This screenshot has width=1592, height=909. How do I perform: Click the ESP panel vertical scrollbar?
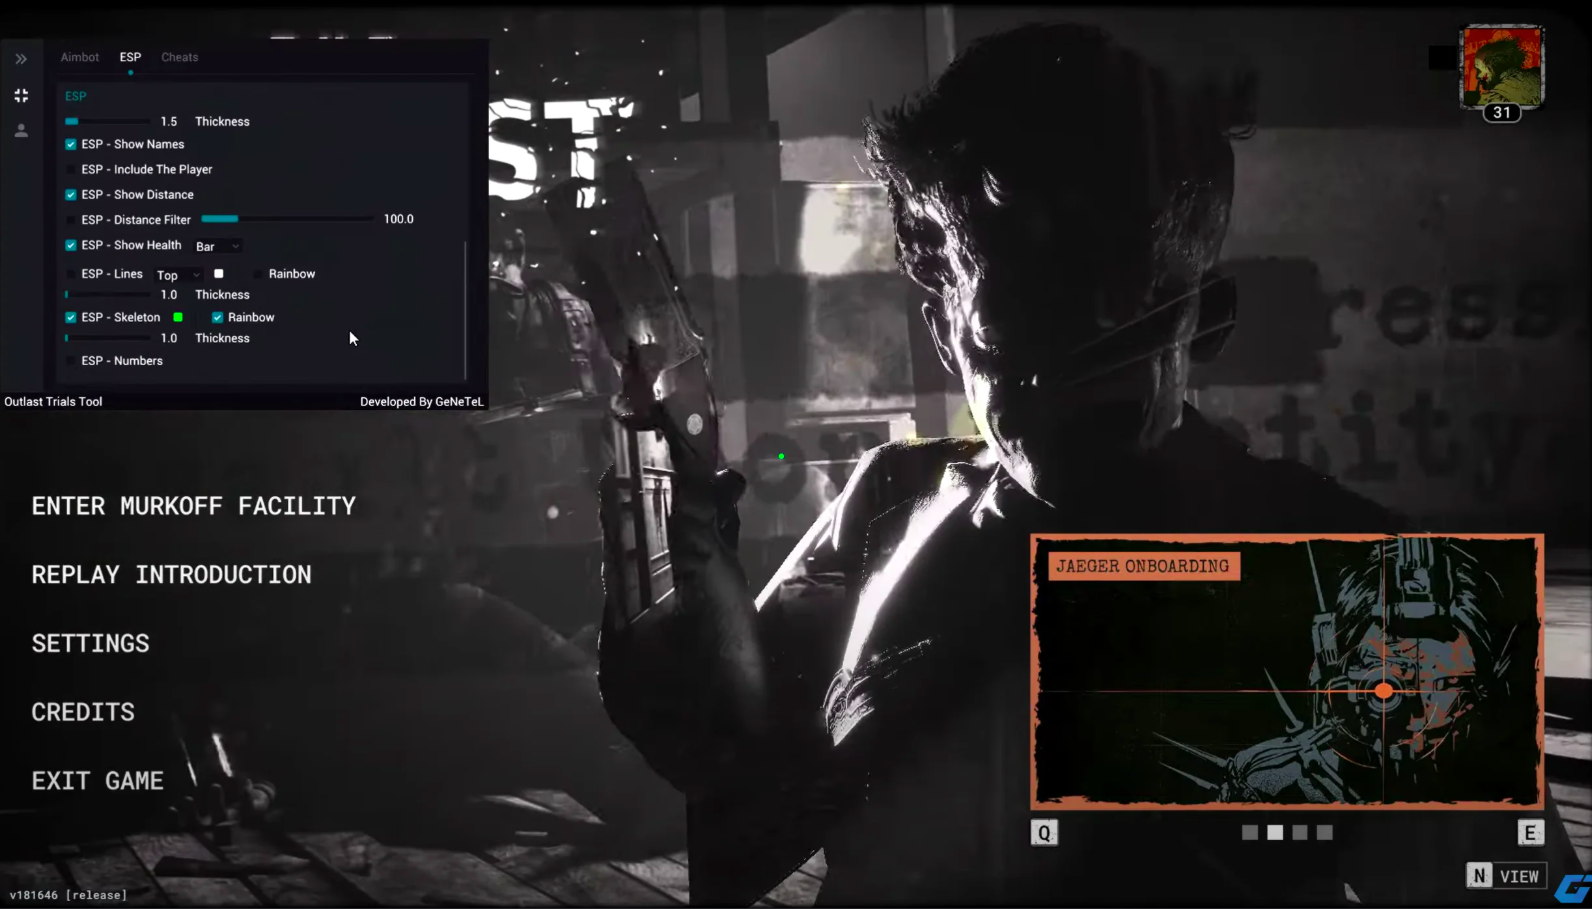[x=465, y=310]
